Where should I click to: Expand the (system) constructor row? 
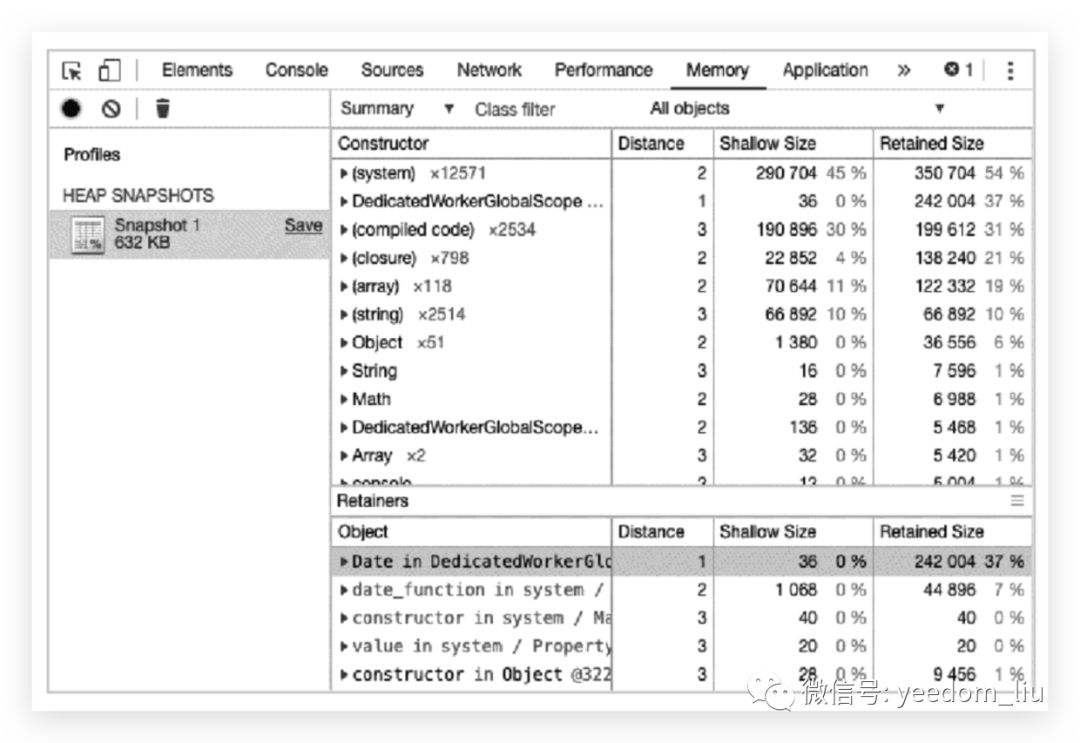345,174
